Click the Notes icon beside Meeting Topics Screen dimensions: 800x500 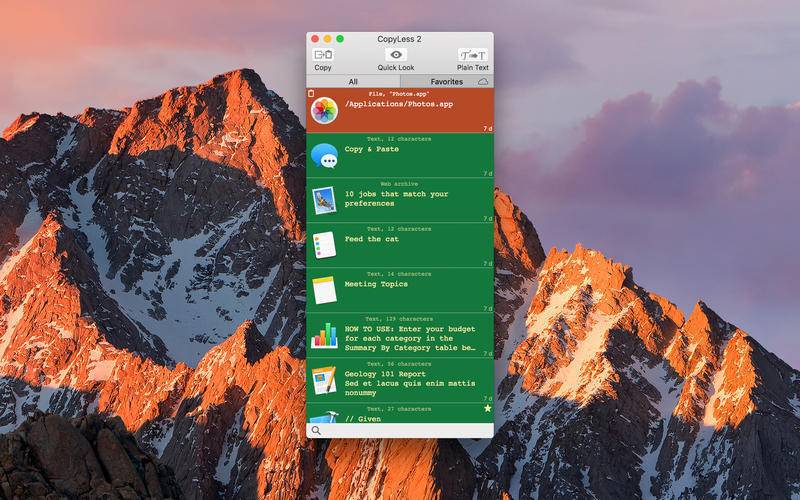pos(324,290)
